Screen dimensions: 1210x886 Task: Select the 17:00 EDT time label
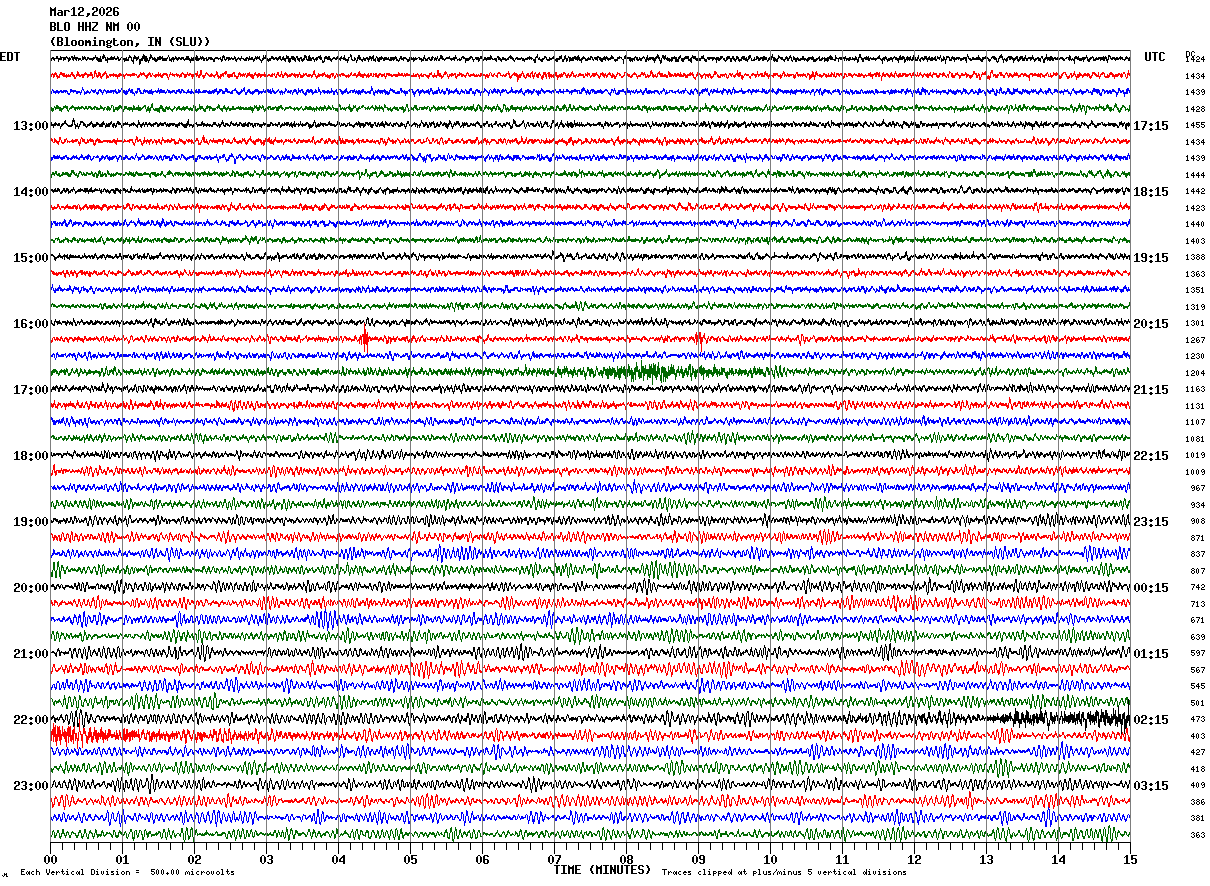(30, 390)
